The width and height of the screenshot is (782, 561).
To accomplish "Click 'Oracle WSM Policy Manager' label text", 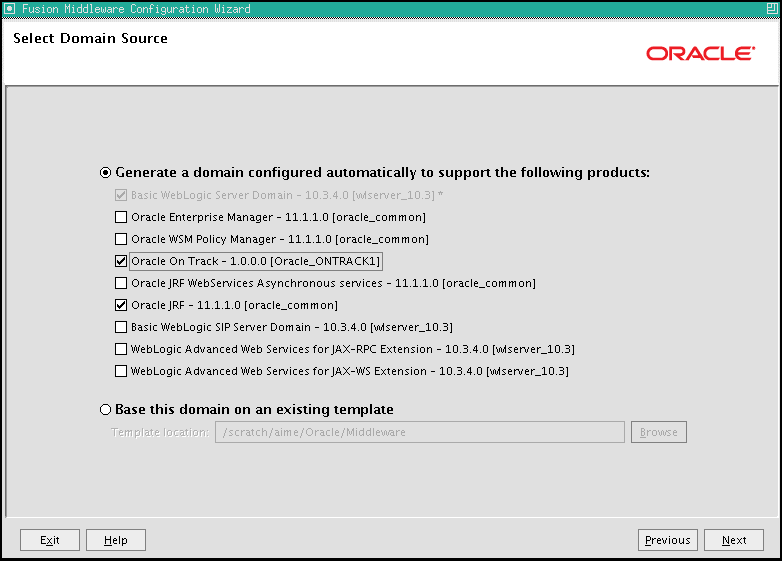I will pos(280,239).
